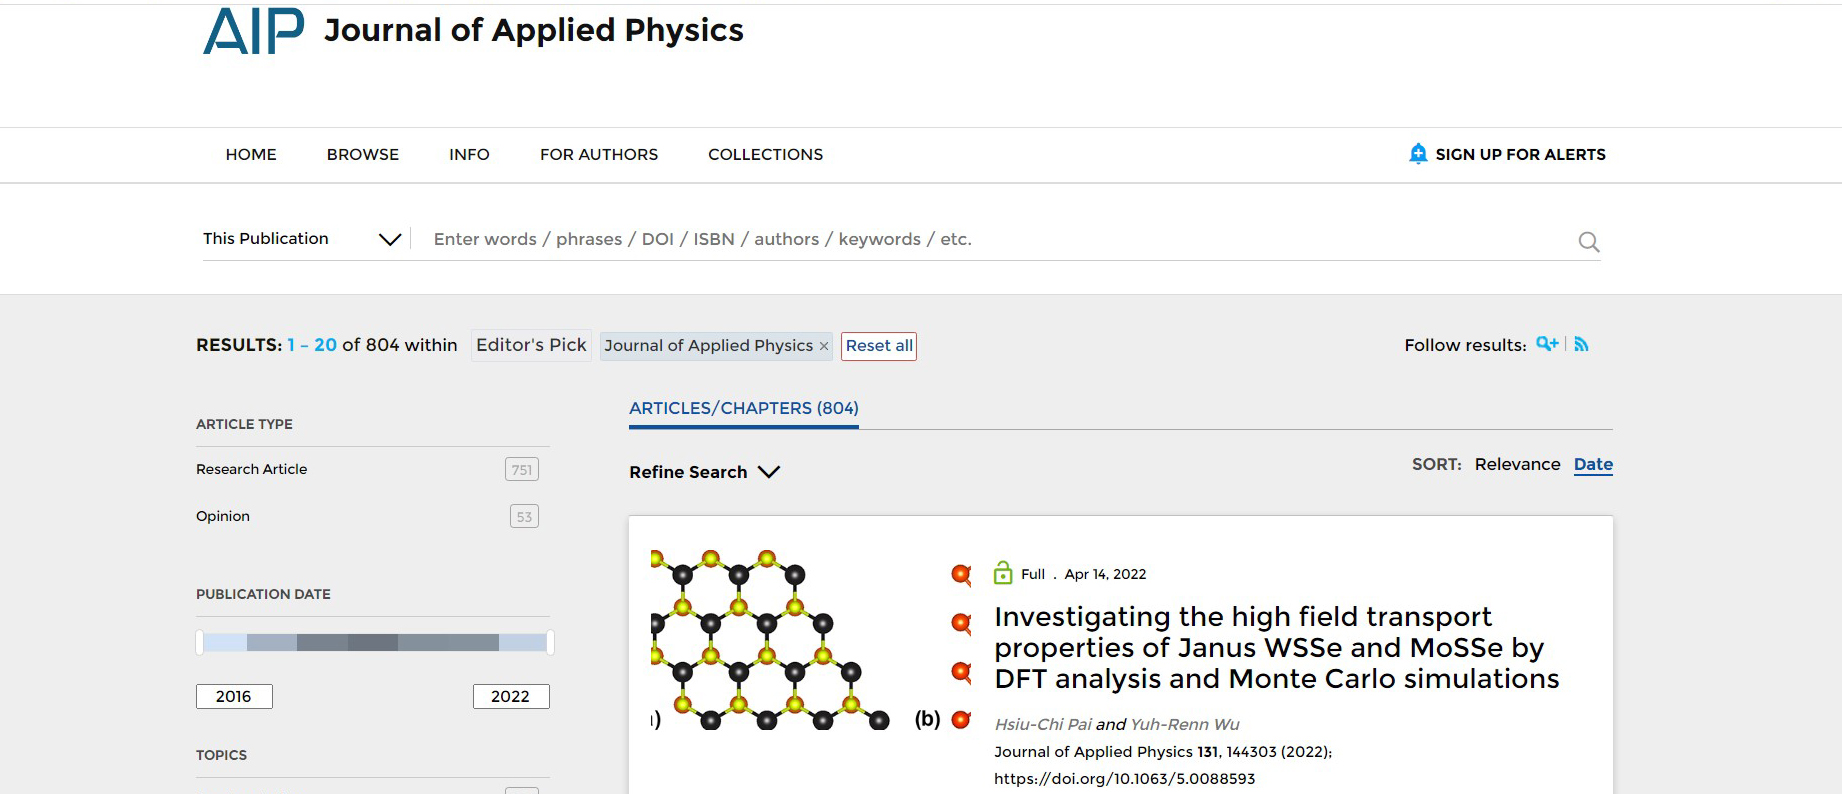
Task: Select the ARTICLES/CHAPTERS (804) tab
Action: tap(744, 408)
